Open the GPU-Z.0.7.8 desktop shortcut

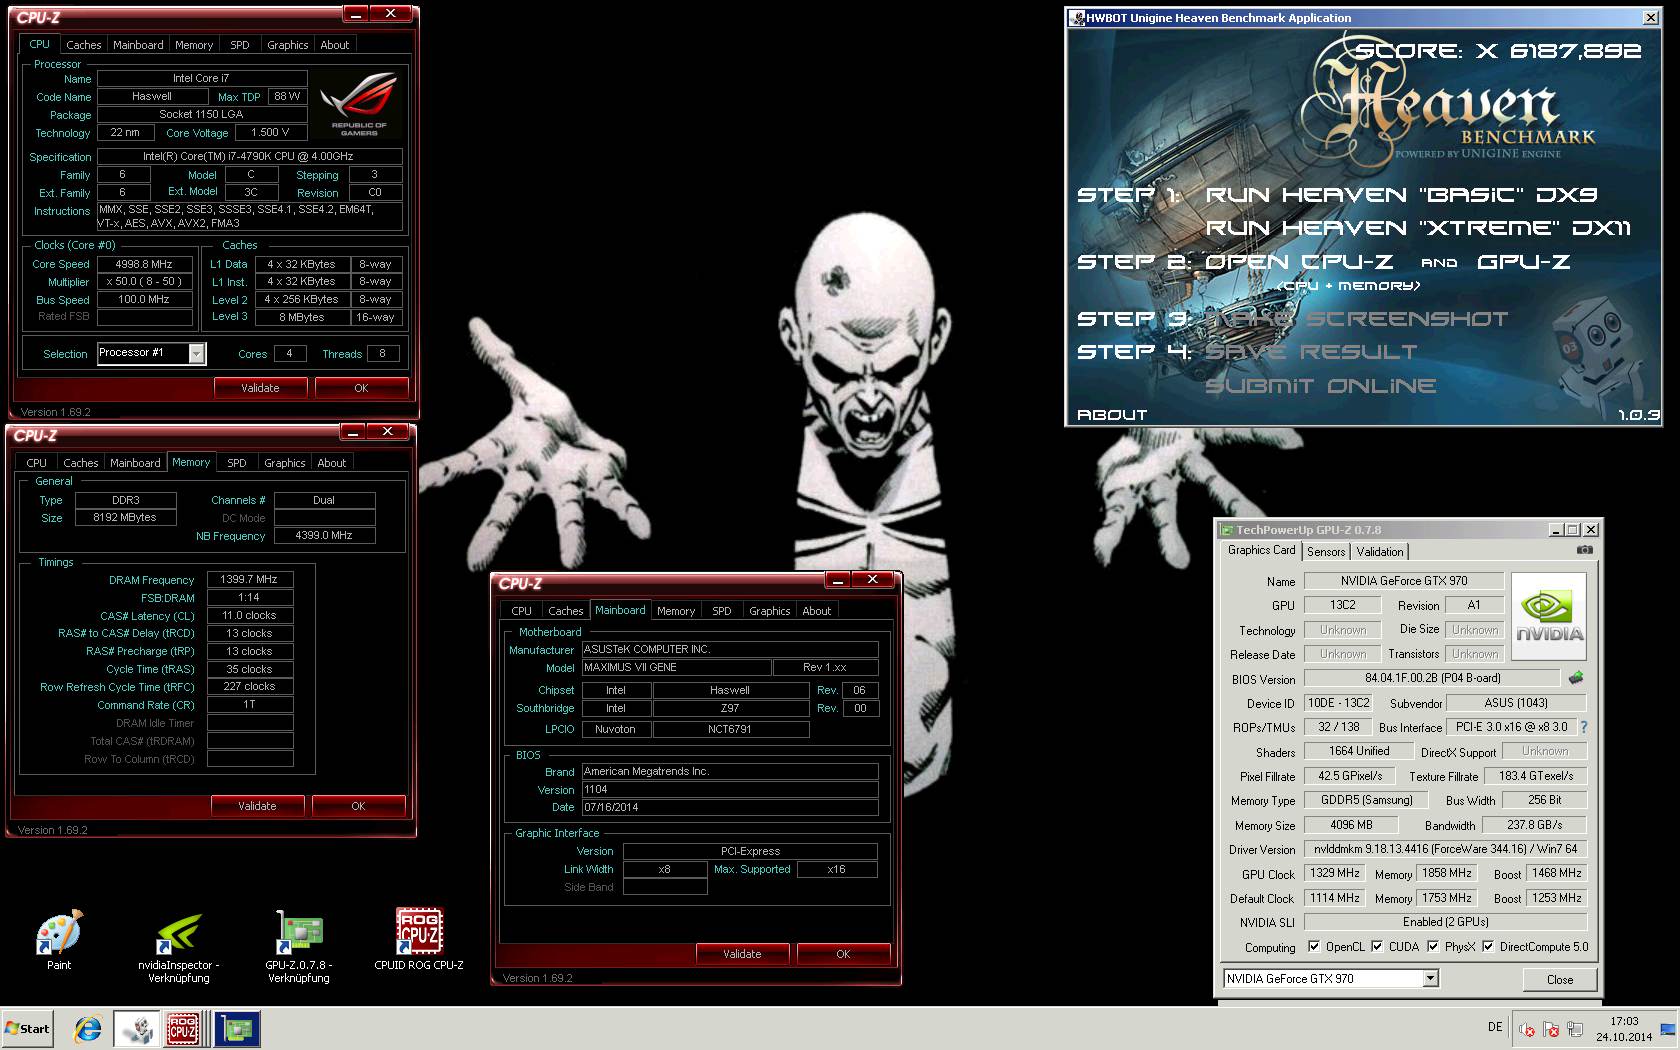[298, 947]
